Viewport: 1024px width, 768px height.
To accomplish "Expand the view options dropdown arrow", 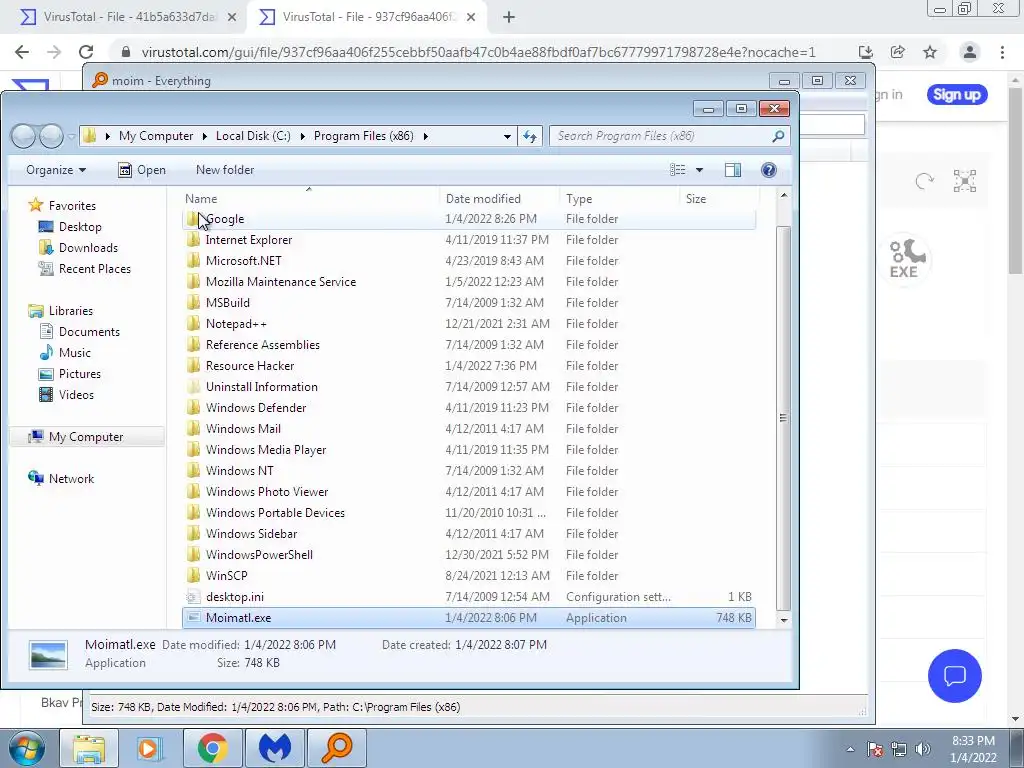I will 699,170.
